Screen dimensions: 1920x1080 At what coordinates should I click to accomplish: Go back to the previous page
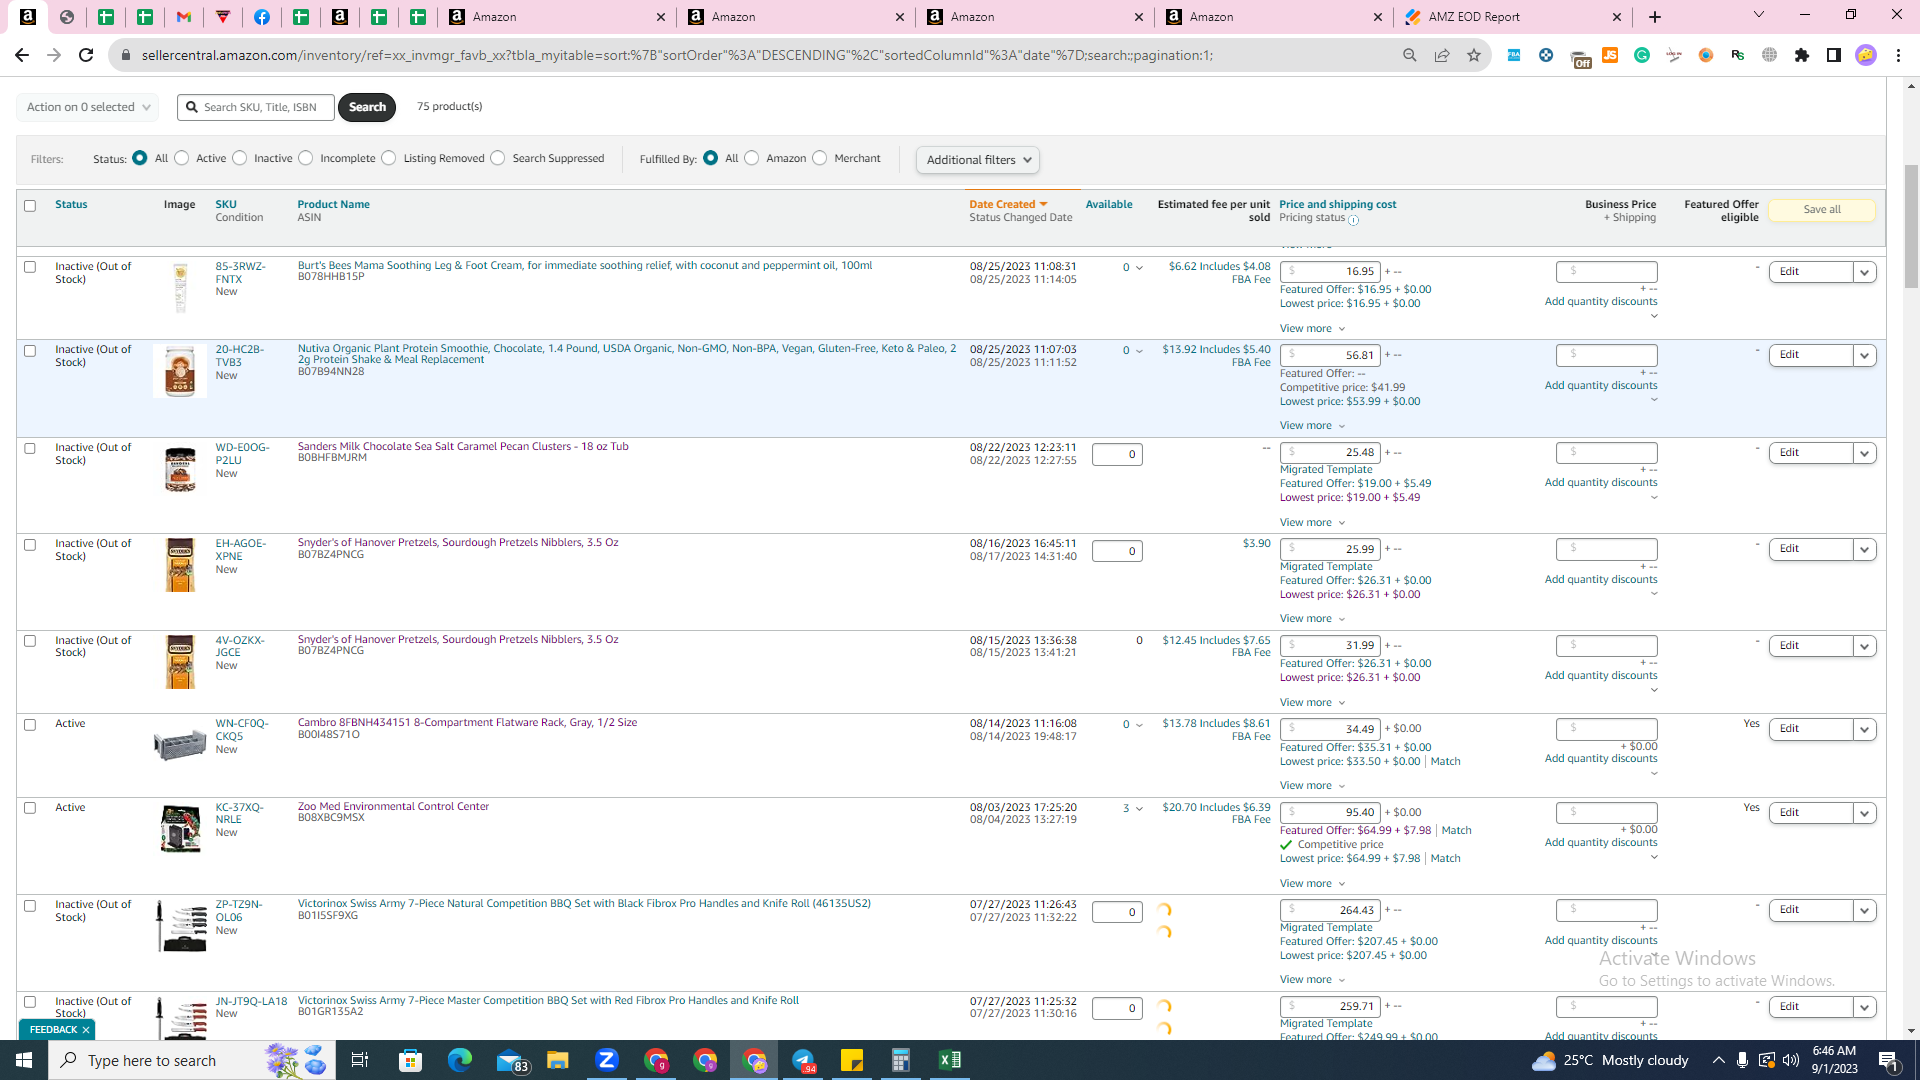coord(22,55)
